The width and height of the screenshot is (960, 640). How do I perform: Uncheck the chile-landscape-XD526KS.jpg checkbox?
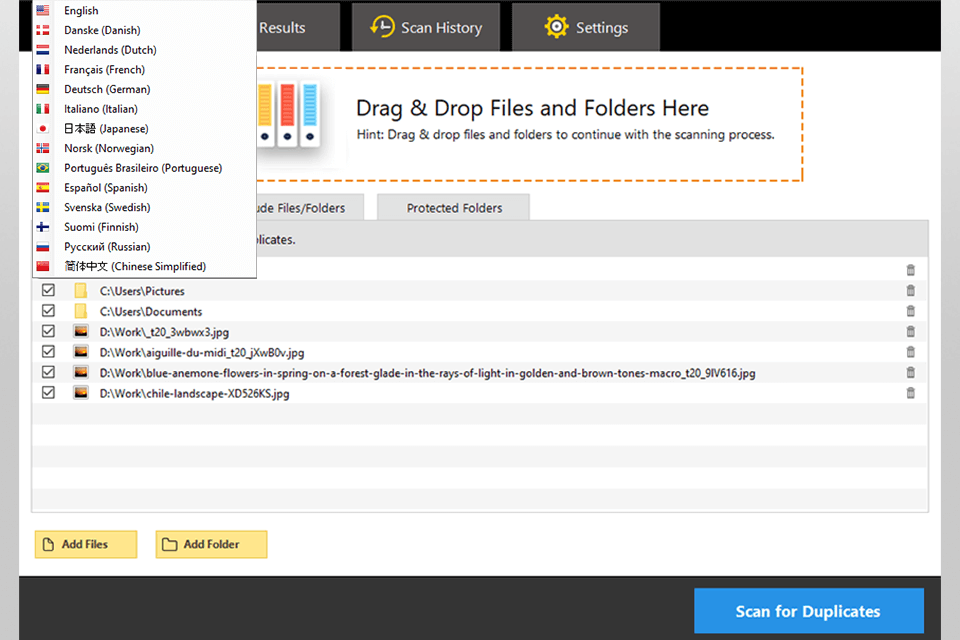click(x=48, y=393)
